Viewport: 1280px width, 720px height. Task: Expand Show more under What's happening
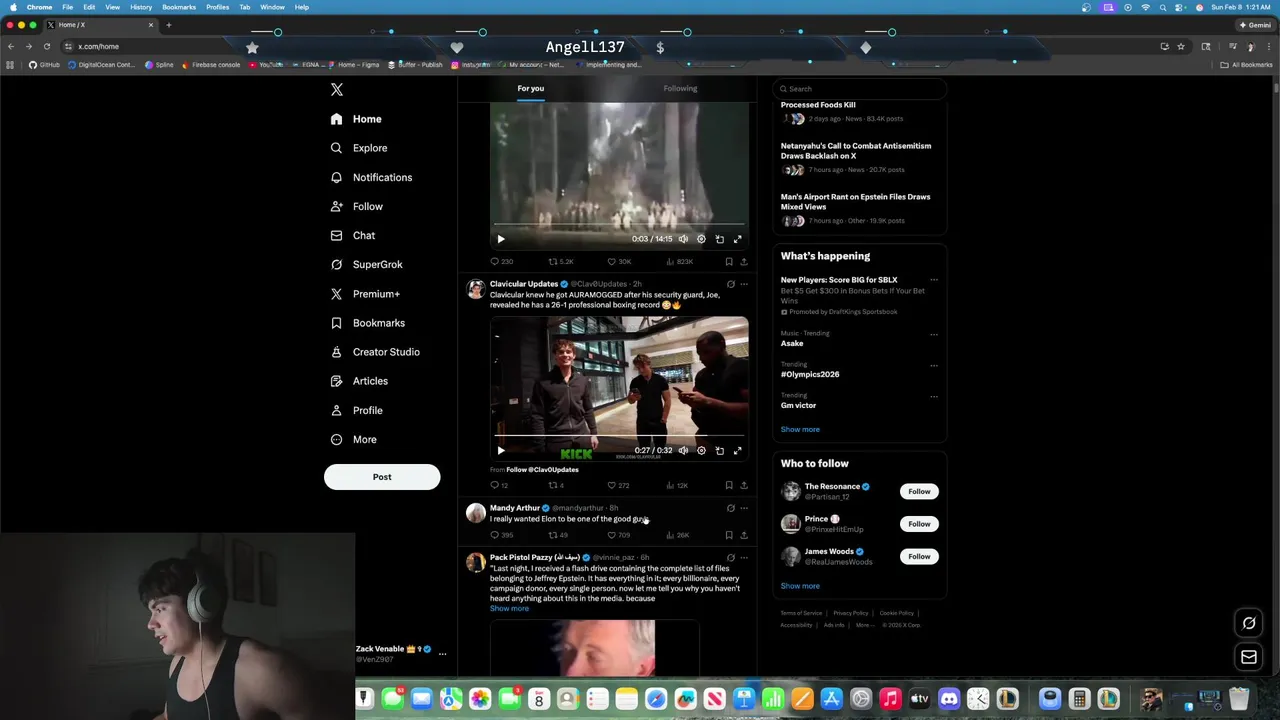[x=800, y=429]
